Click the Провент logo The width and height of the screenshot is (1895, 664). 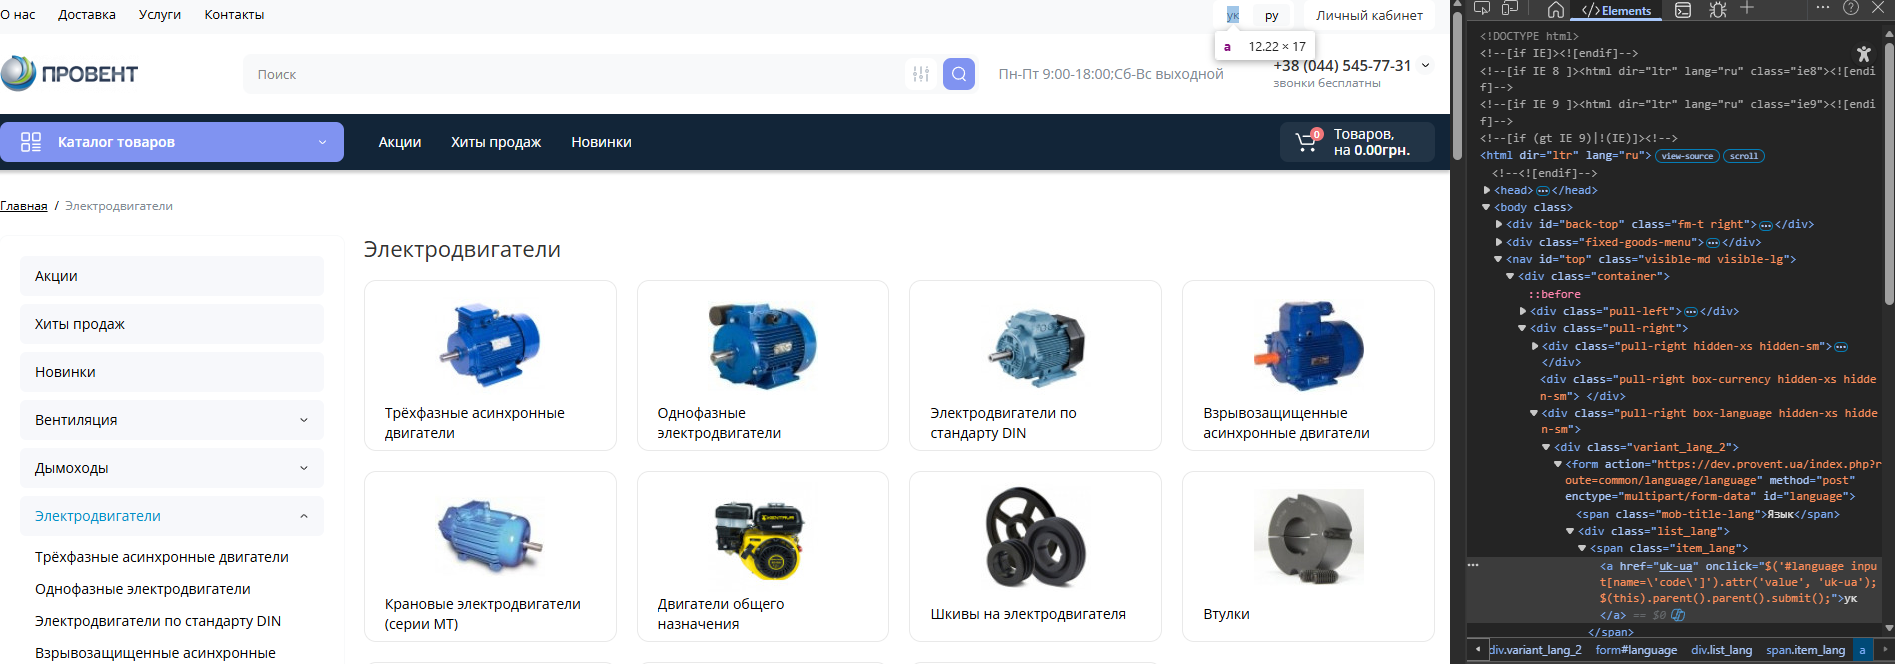pos(70,73)
